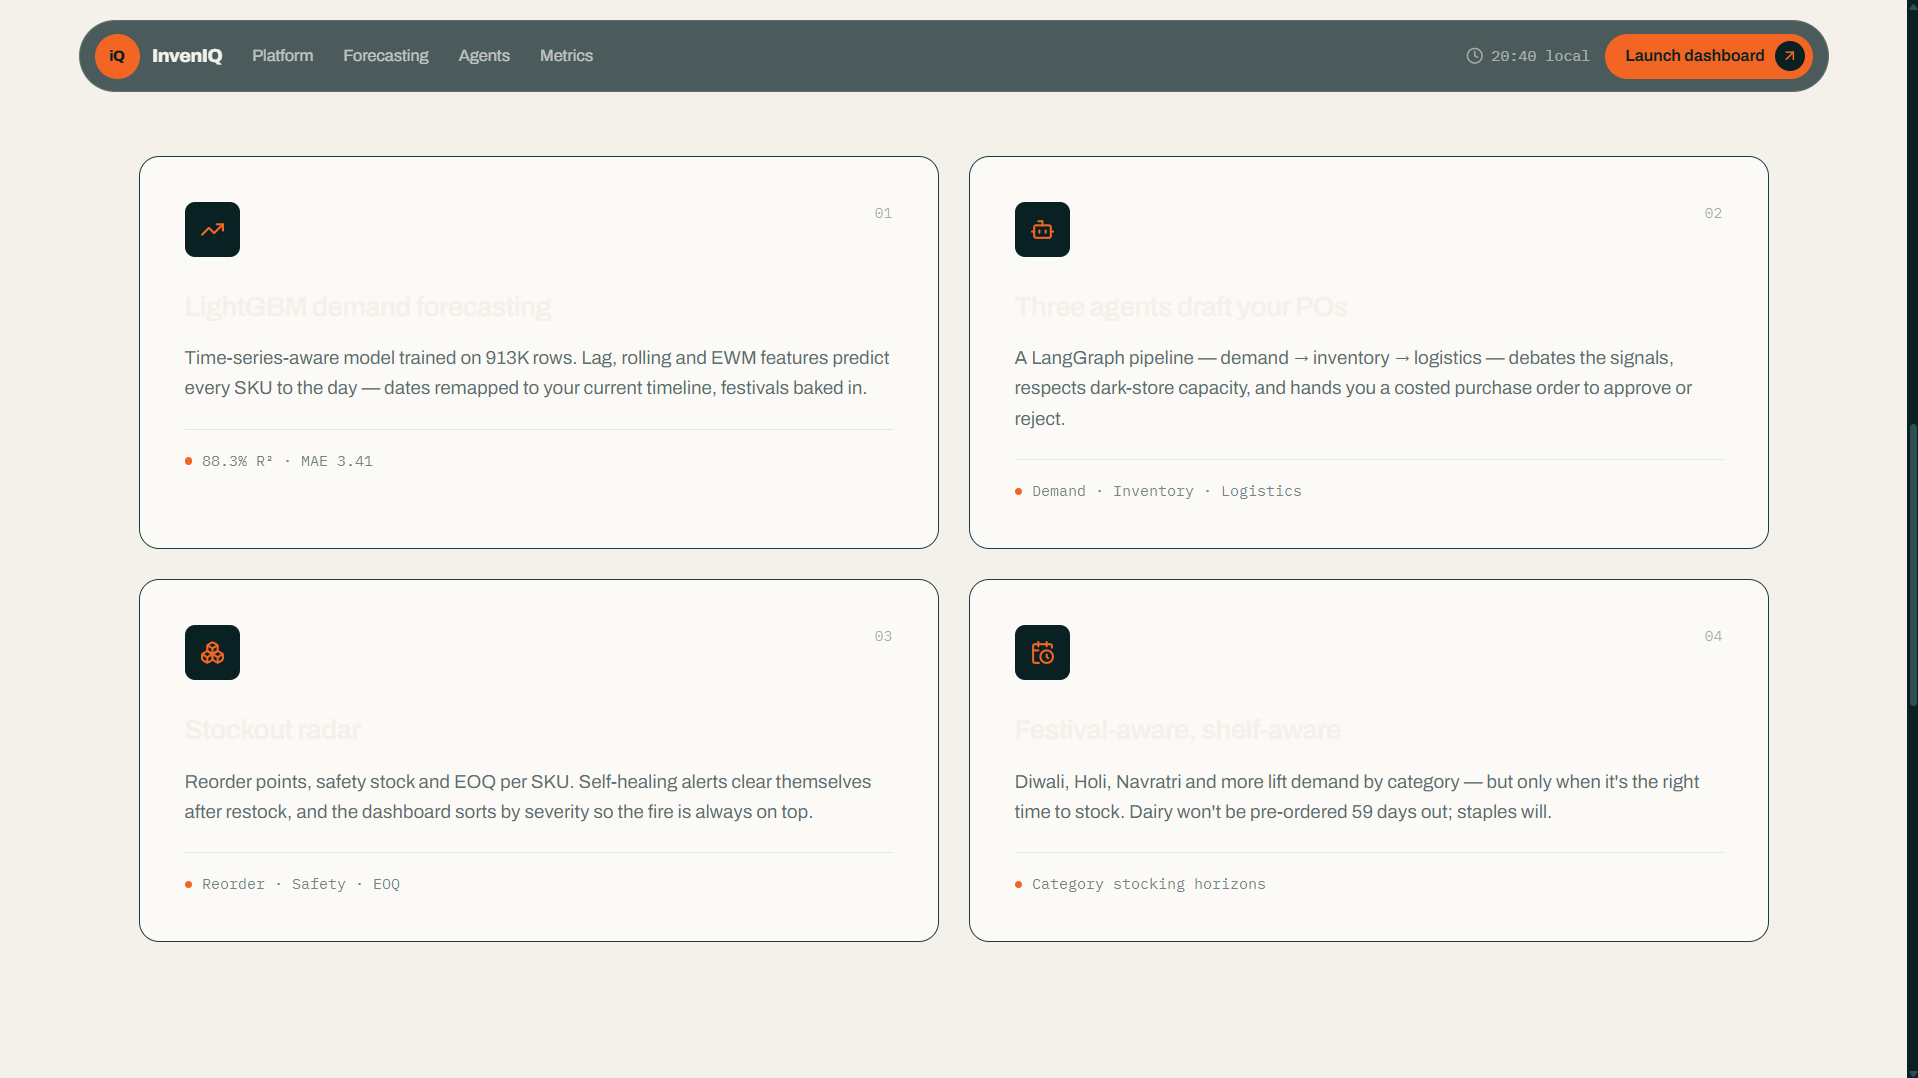Click the InvenIQ brand name
Screen dimensions: 1918x1078
pyautogui.click(x=187, y=56)
